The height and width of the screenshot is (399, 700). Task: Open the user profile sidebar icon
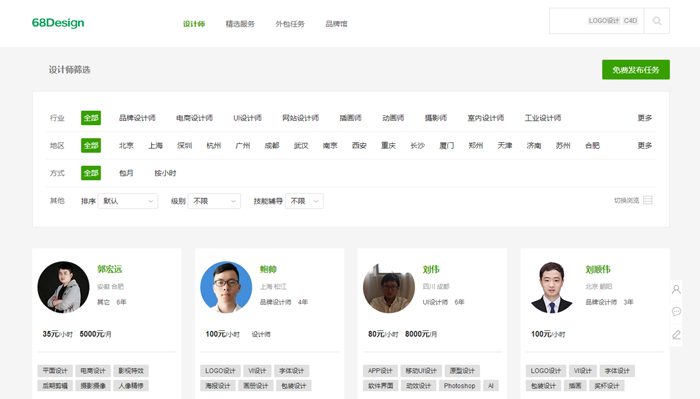676,290
